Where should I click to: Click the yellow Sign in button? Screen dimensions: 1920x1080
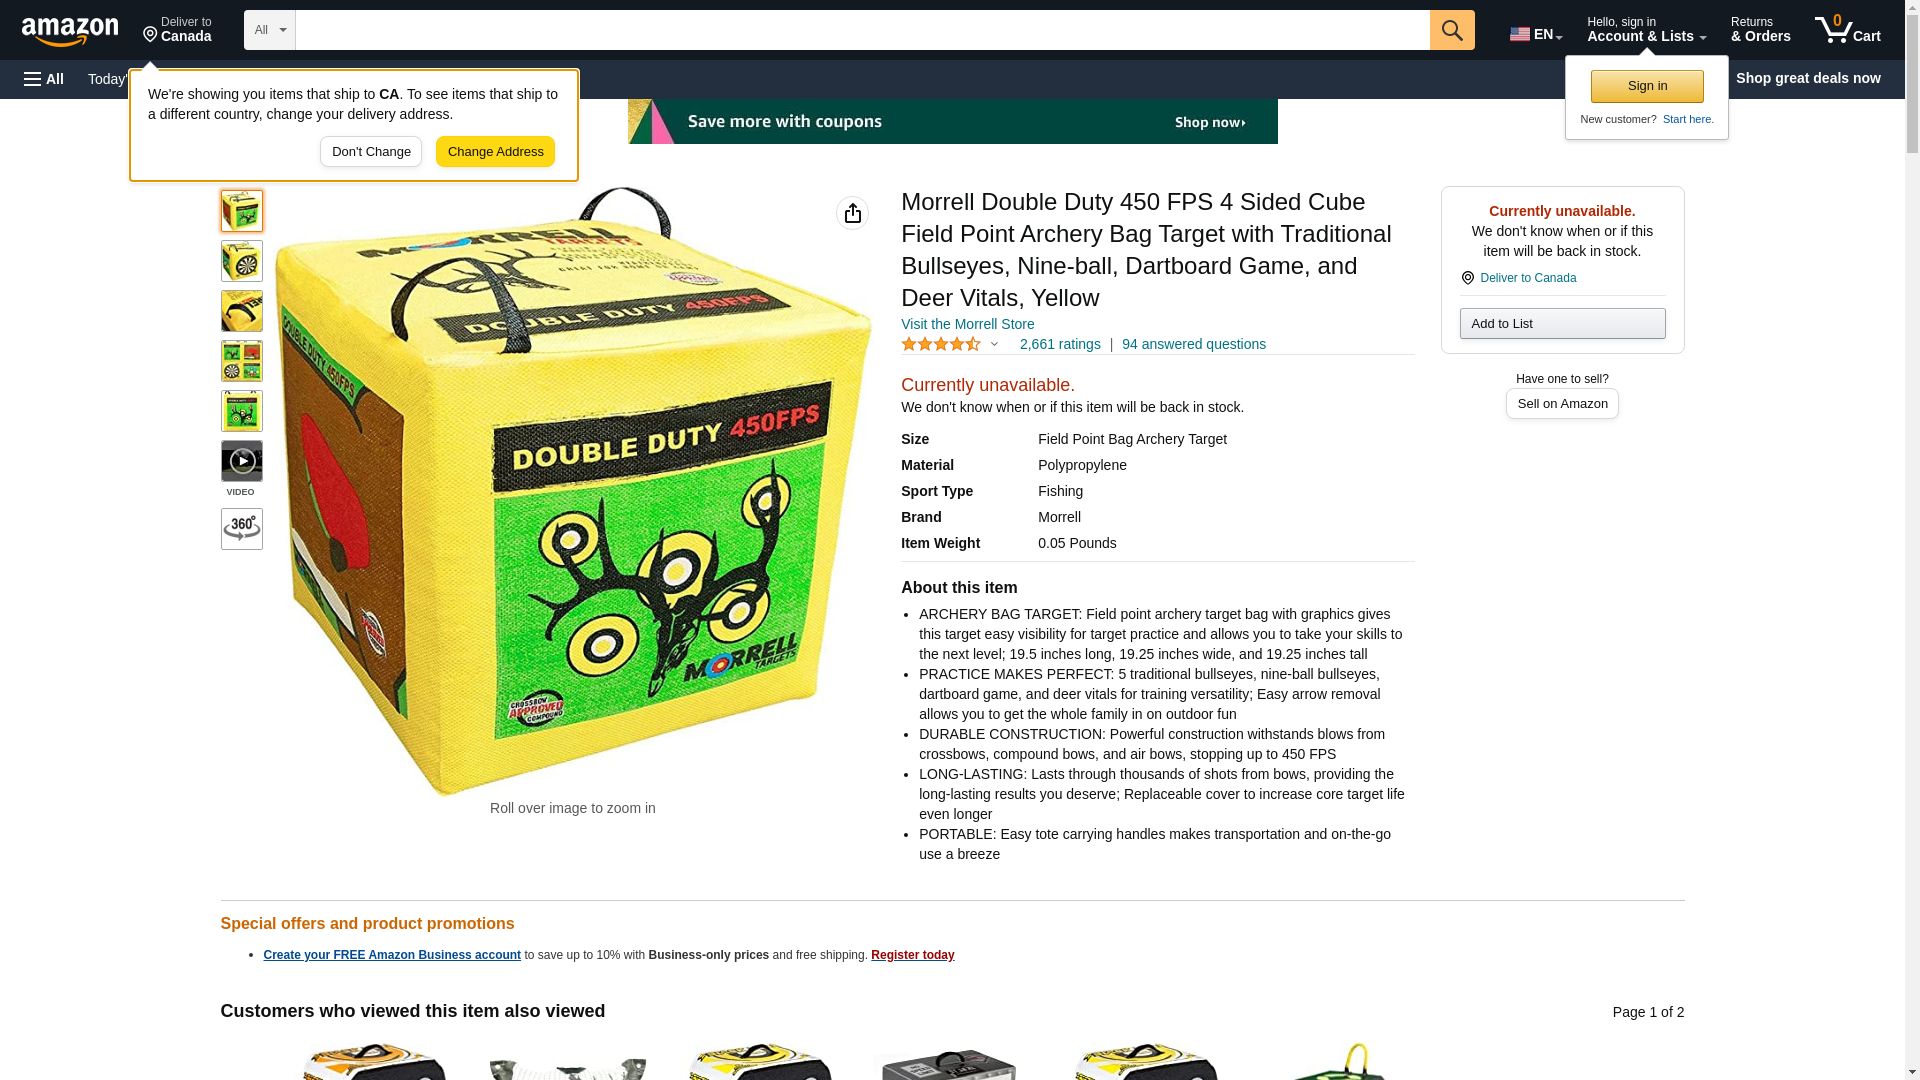coord(1647,86)
